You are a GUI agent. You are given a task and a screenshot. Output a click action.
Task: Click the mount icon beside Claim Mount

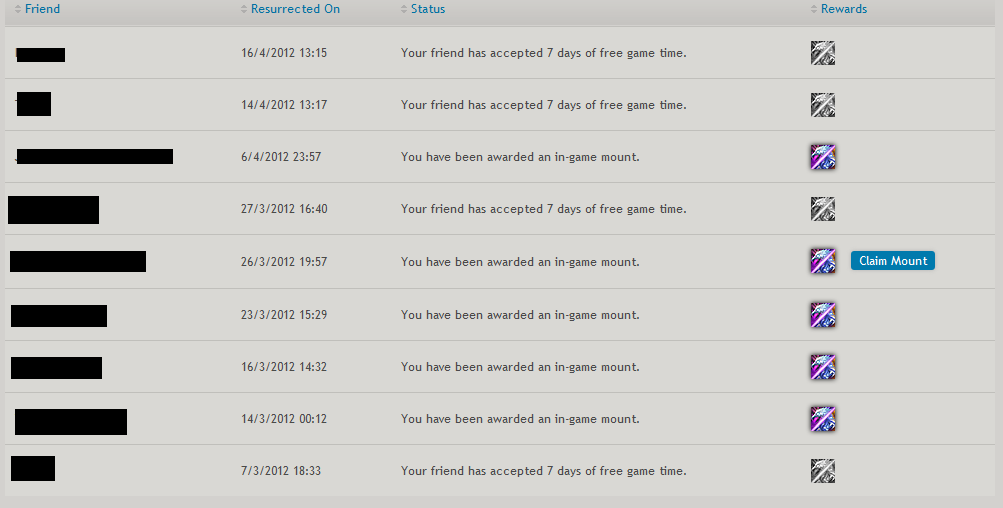823,261
